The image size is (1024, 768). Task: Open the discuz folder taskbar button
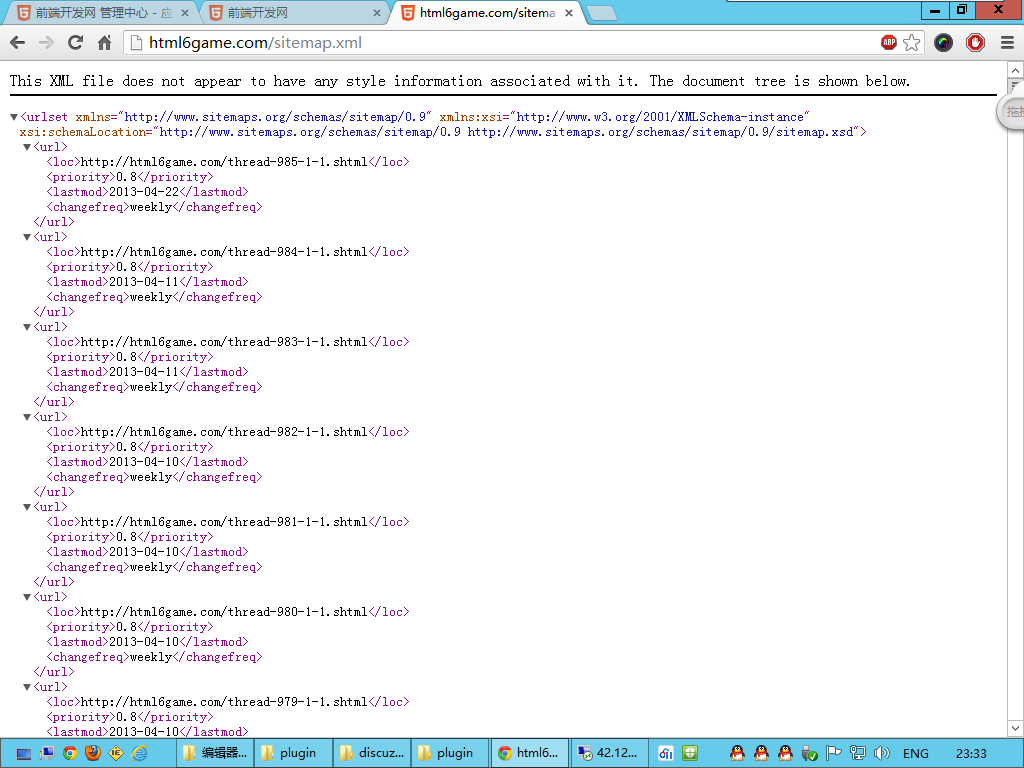coord(372,754)
